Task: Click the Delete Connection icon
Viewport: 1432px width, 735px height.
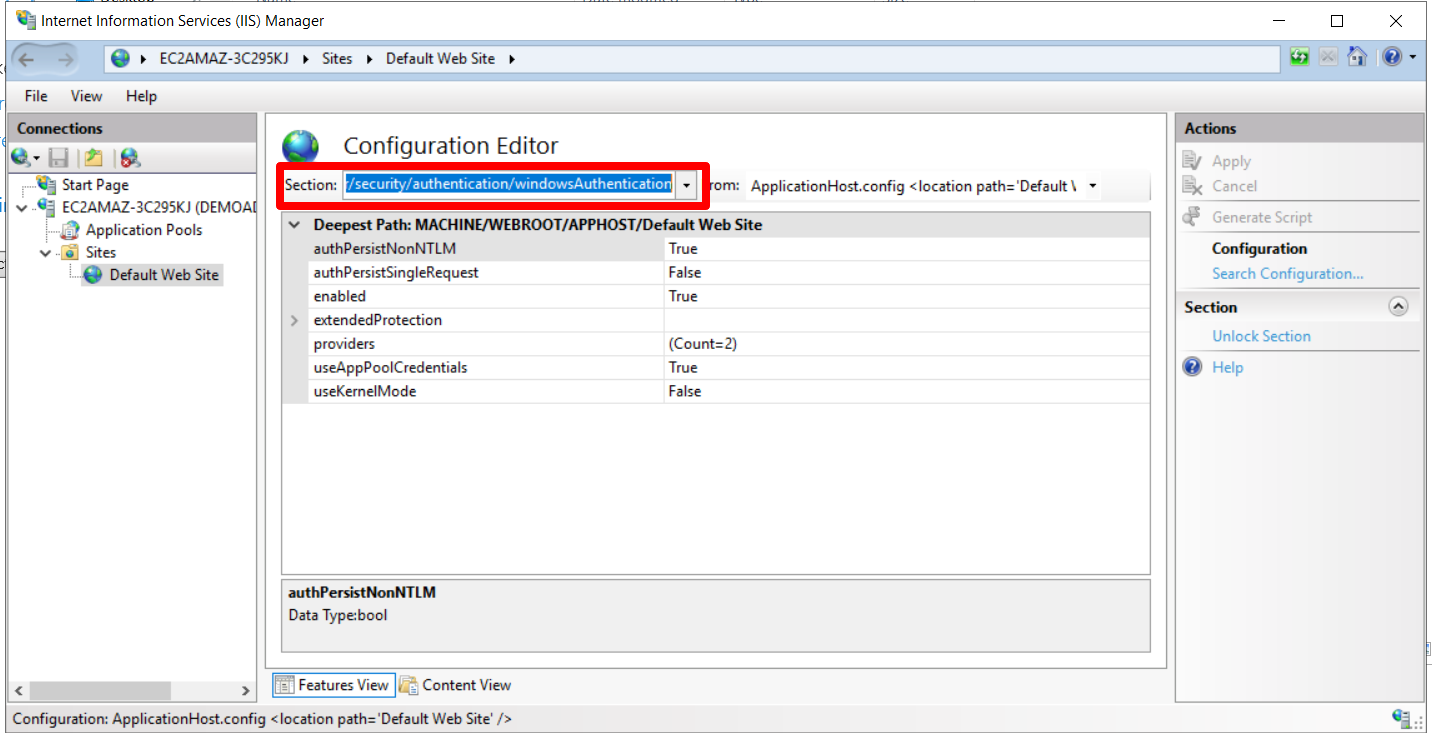Action: [130, 157]
